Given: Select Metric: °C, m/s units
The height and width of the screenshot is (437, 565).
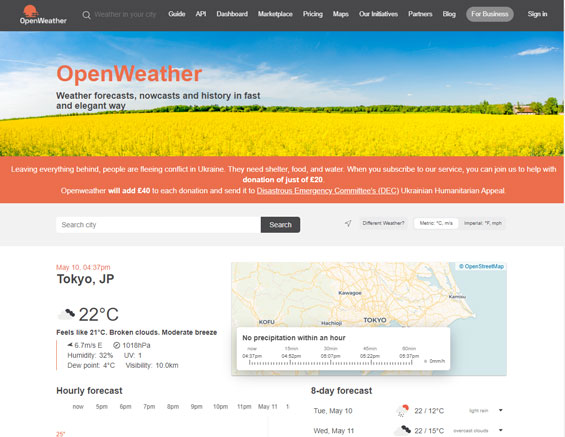Looking at the screenshot, I should [x=436, y=223].
